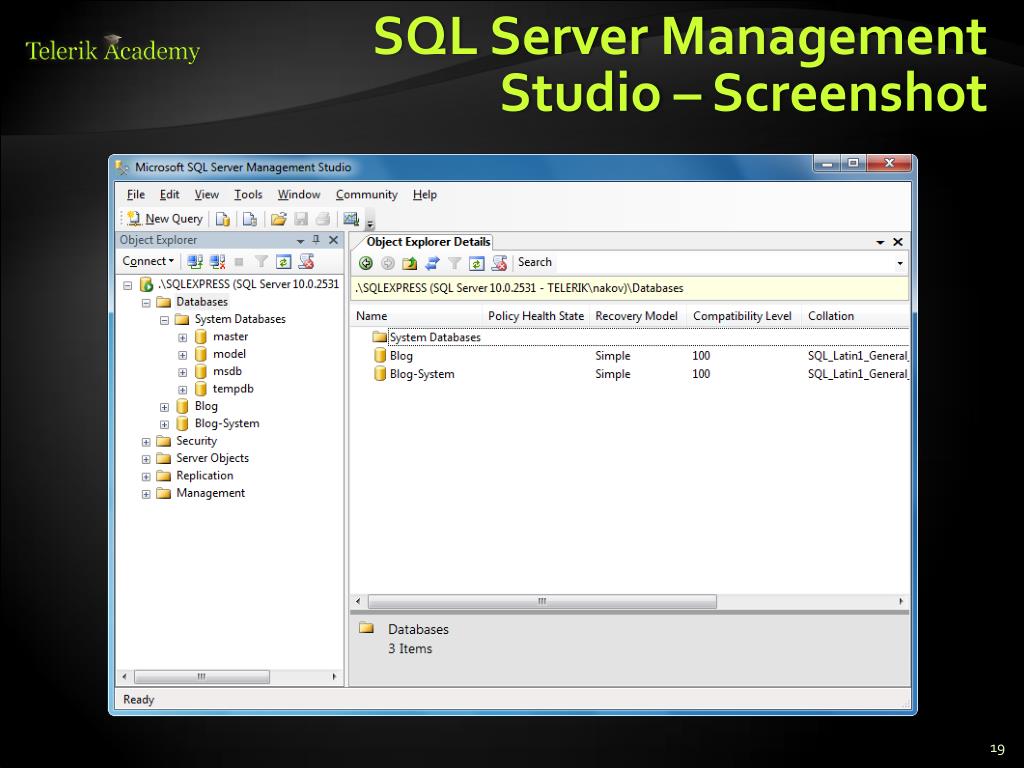
Task: Sort by the Policy Health State column
Action: (x=536, y=316)
